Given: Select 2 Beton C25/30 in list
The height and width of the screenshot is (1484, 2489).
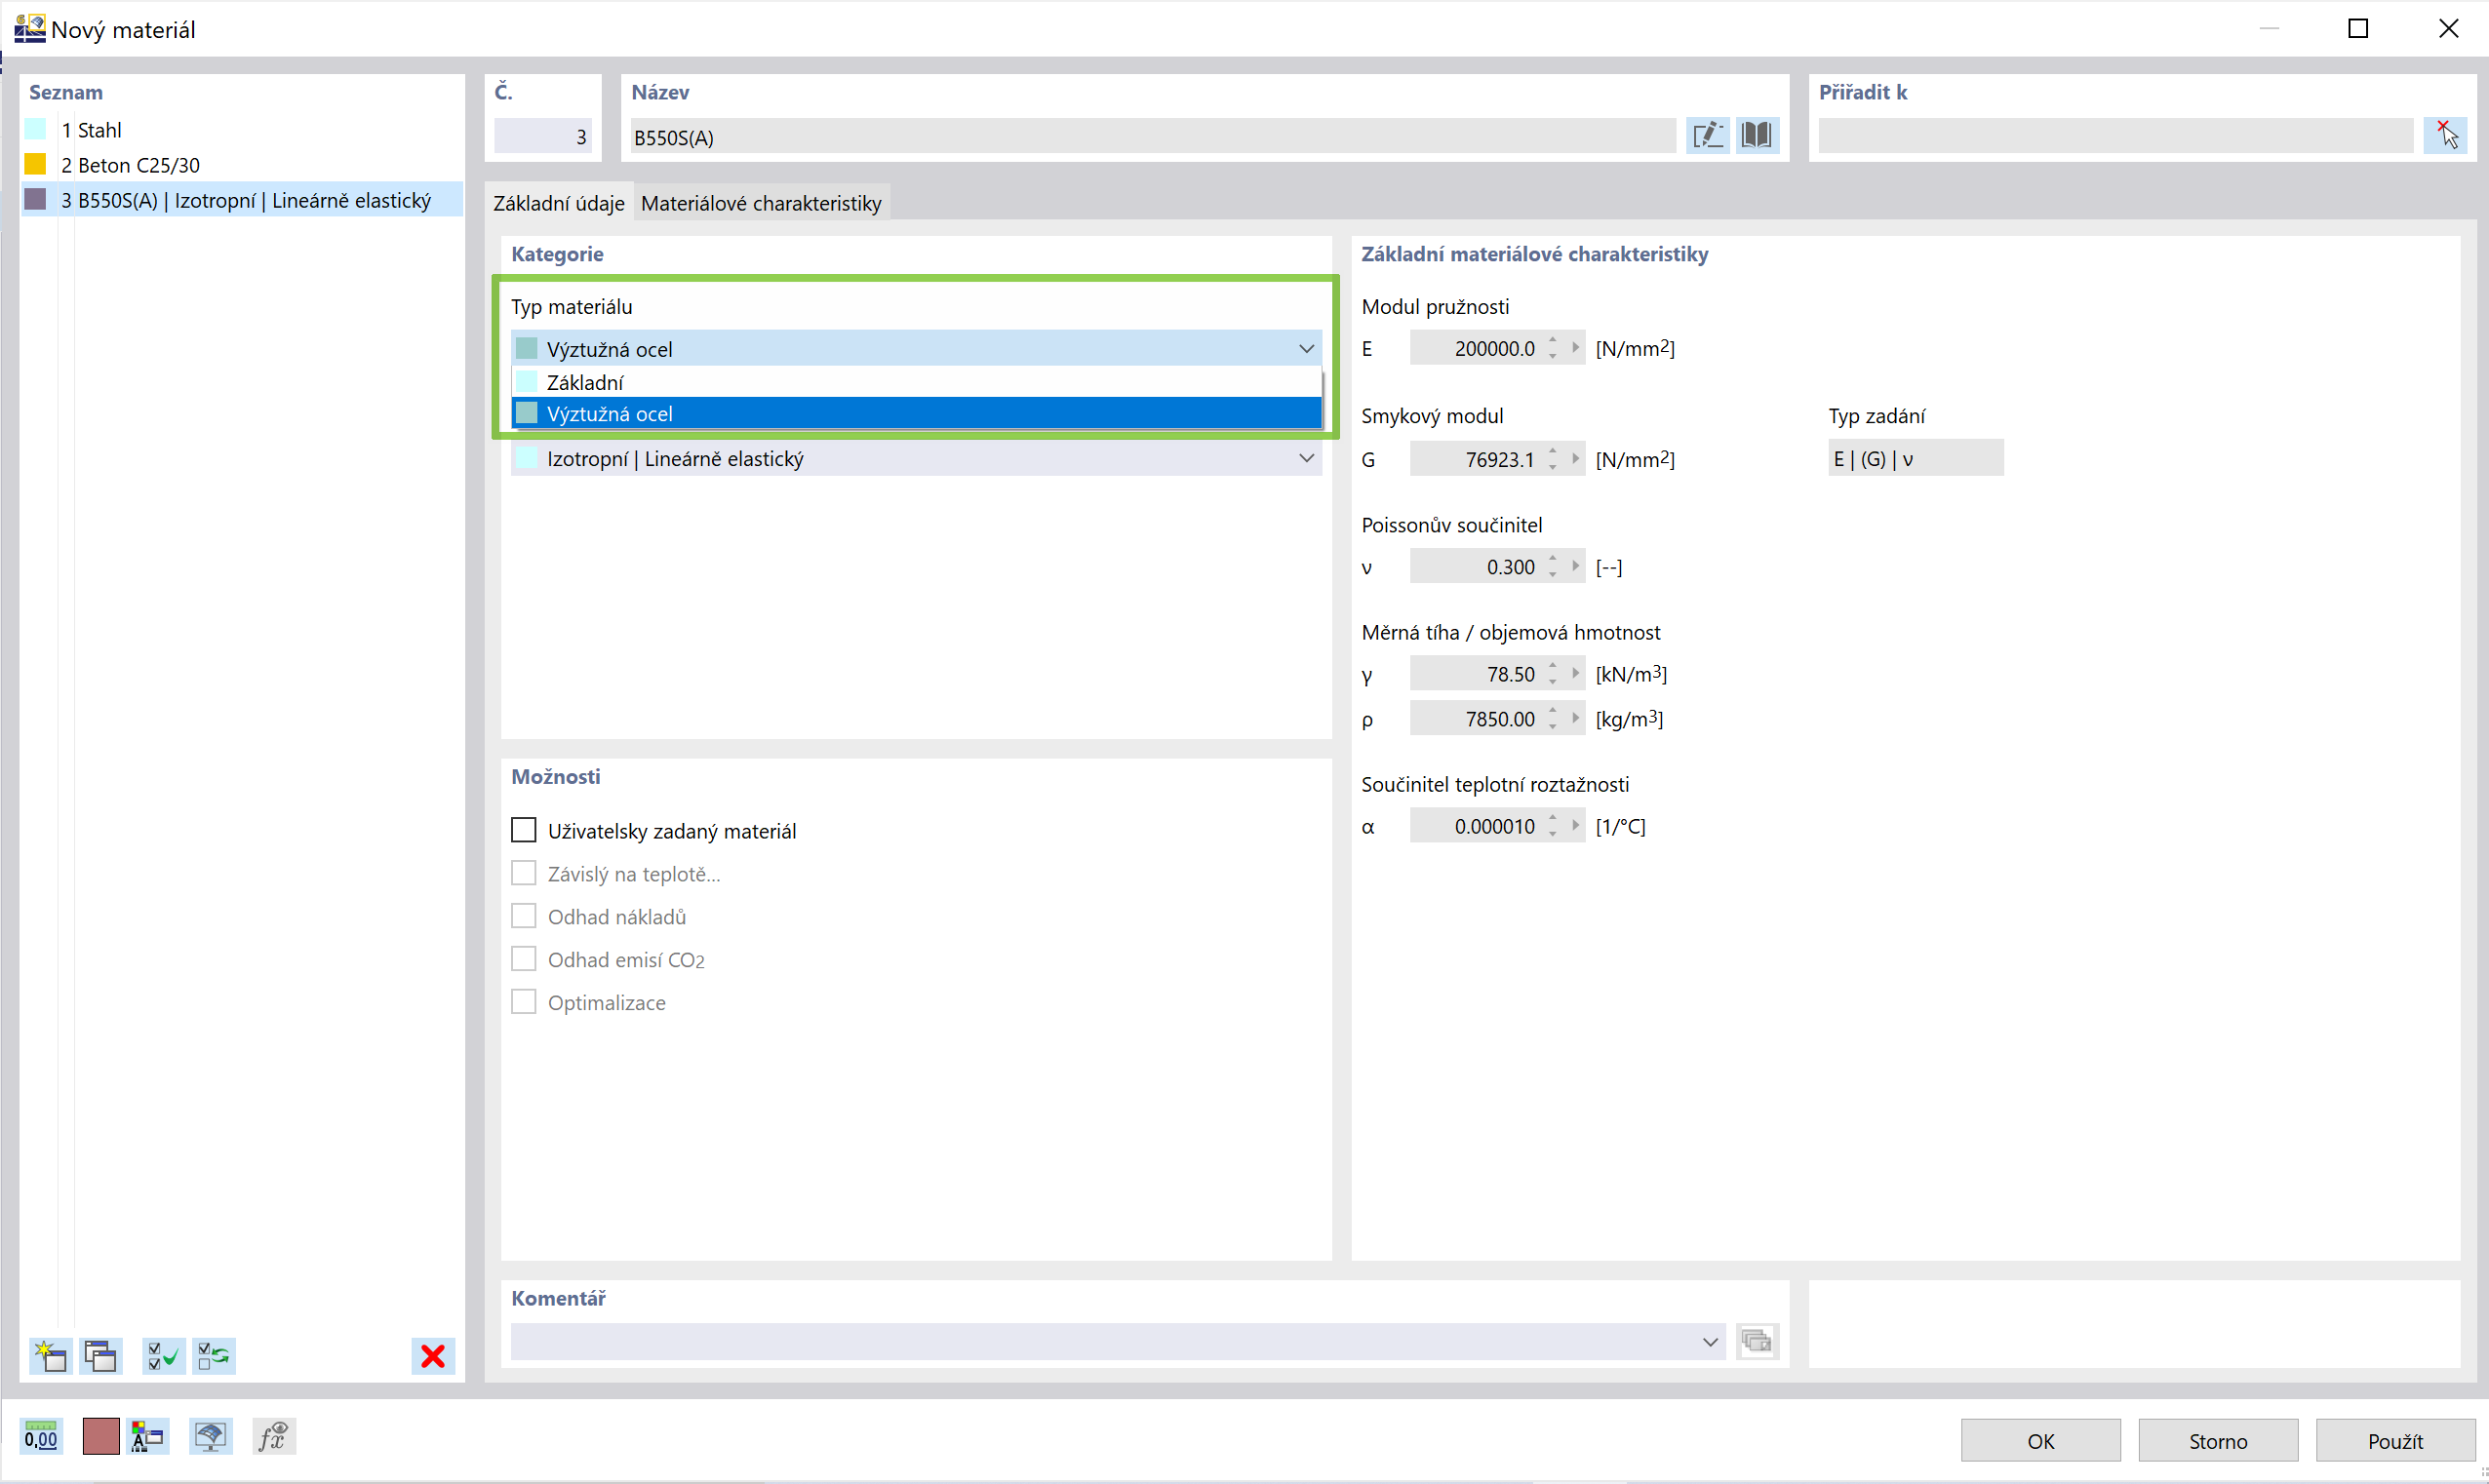Looking at the screenshot, I should coord(138,165).
